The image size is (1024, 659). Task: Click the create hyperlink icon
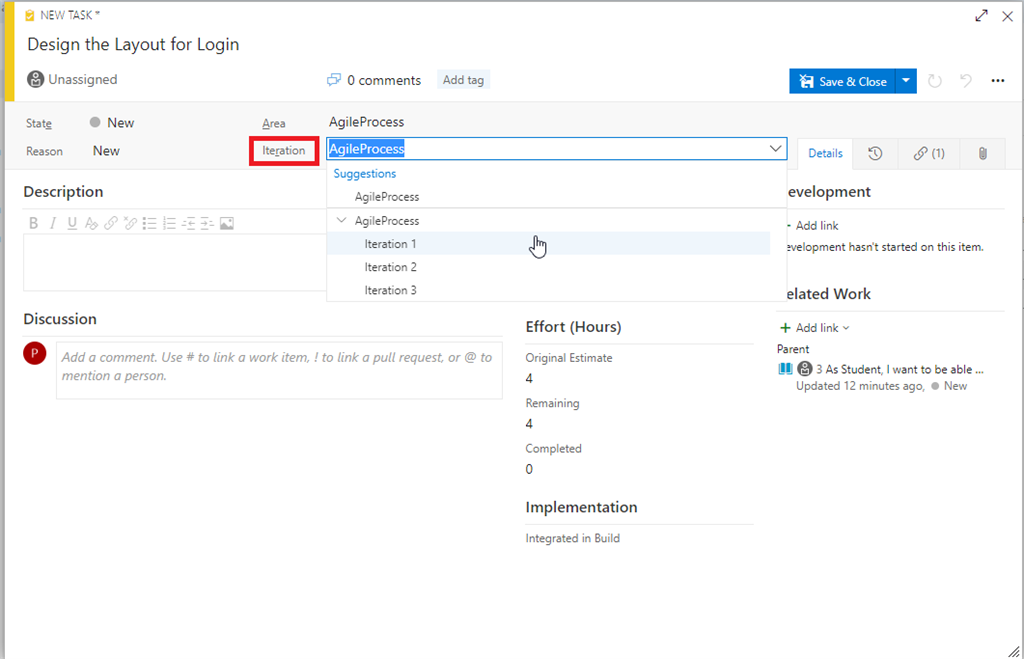[x=111, y=223]
